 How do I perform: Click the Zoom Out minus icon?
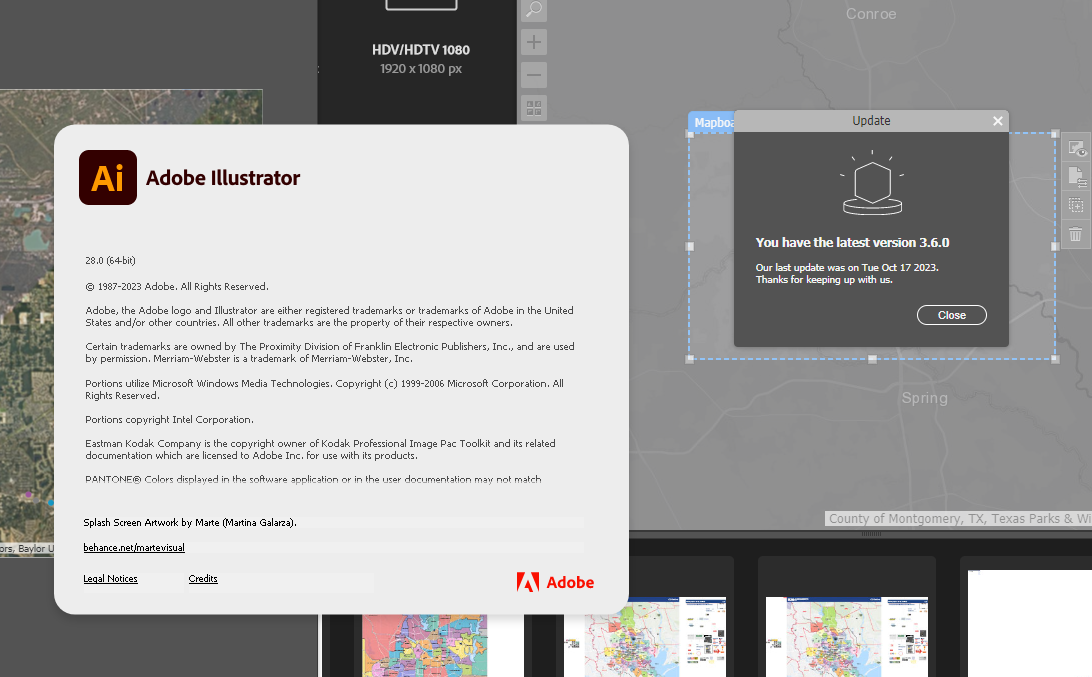point(533,74)
